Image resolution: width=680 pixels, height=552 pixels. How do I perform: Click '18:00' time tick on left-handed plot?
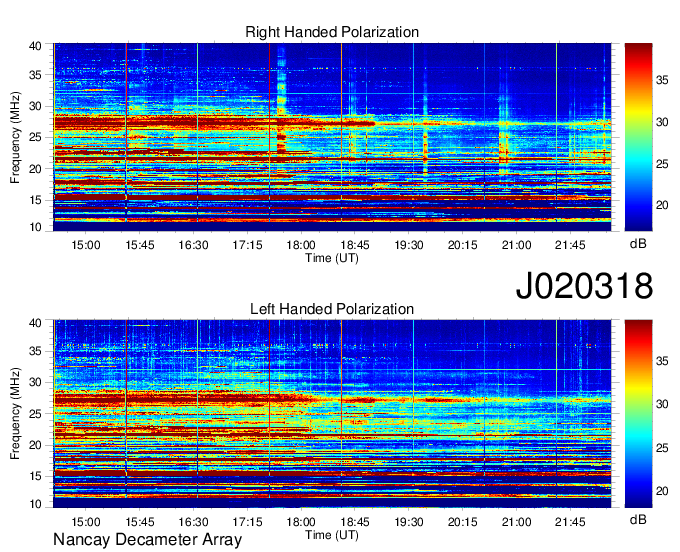point(301,522)
